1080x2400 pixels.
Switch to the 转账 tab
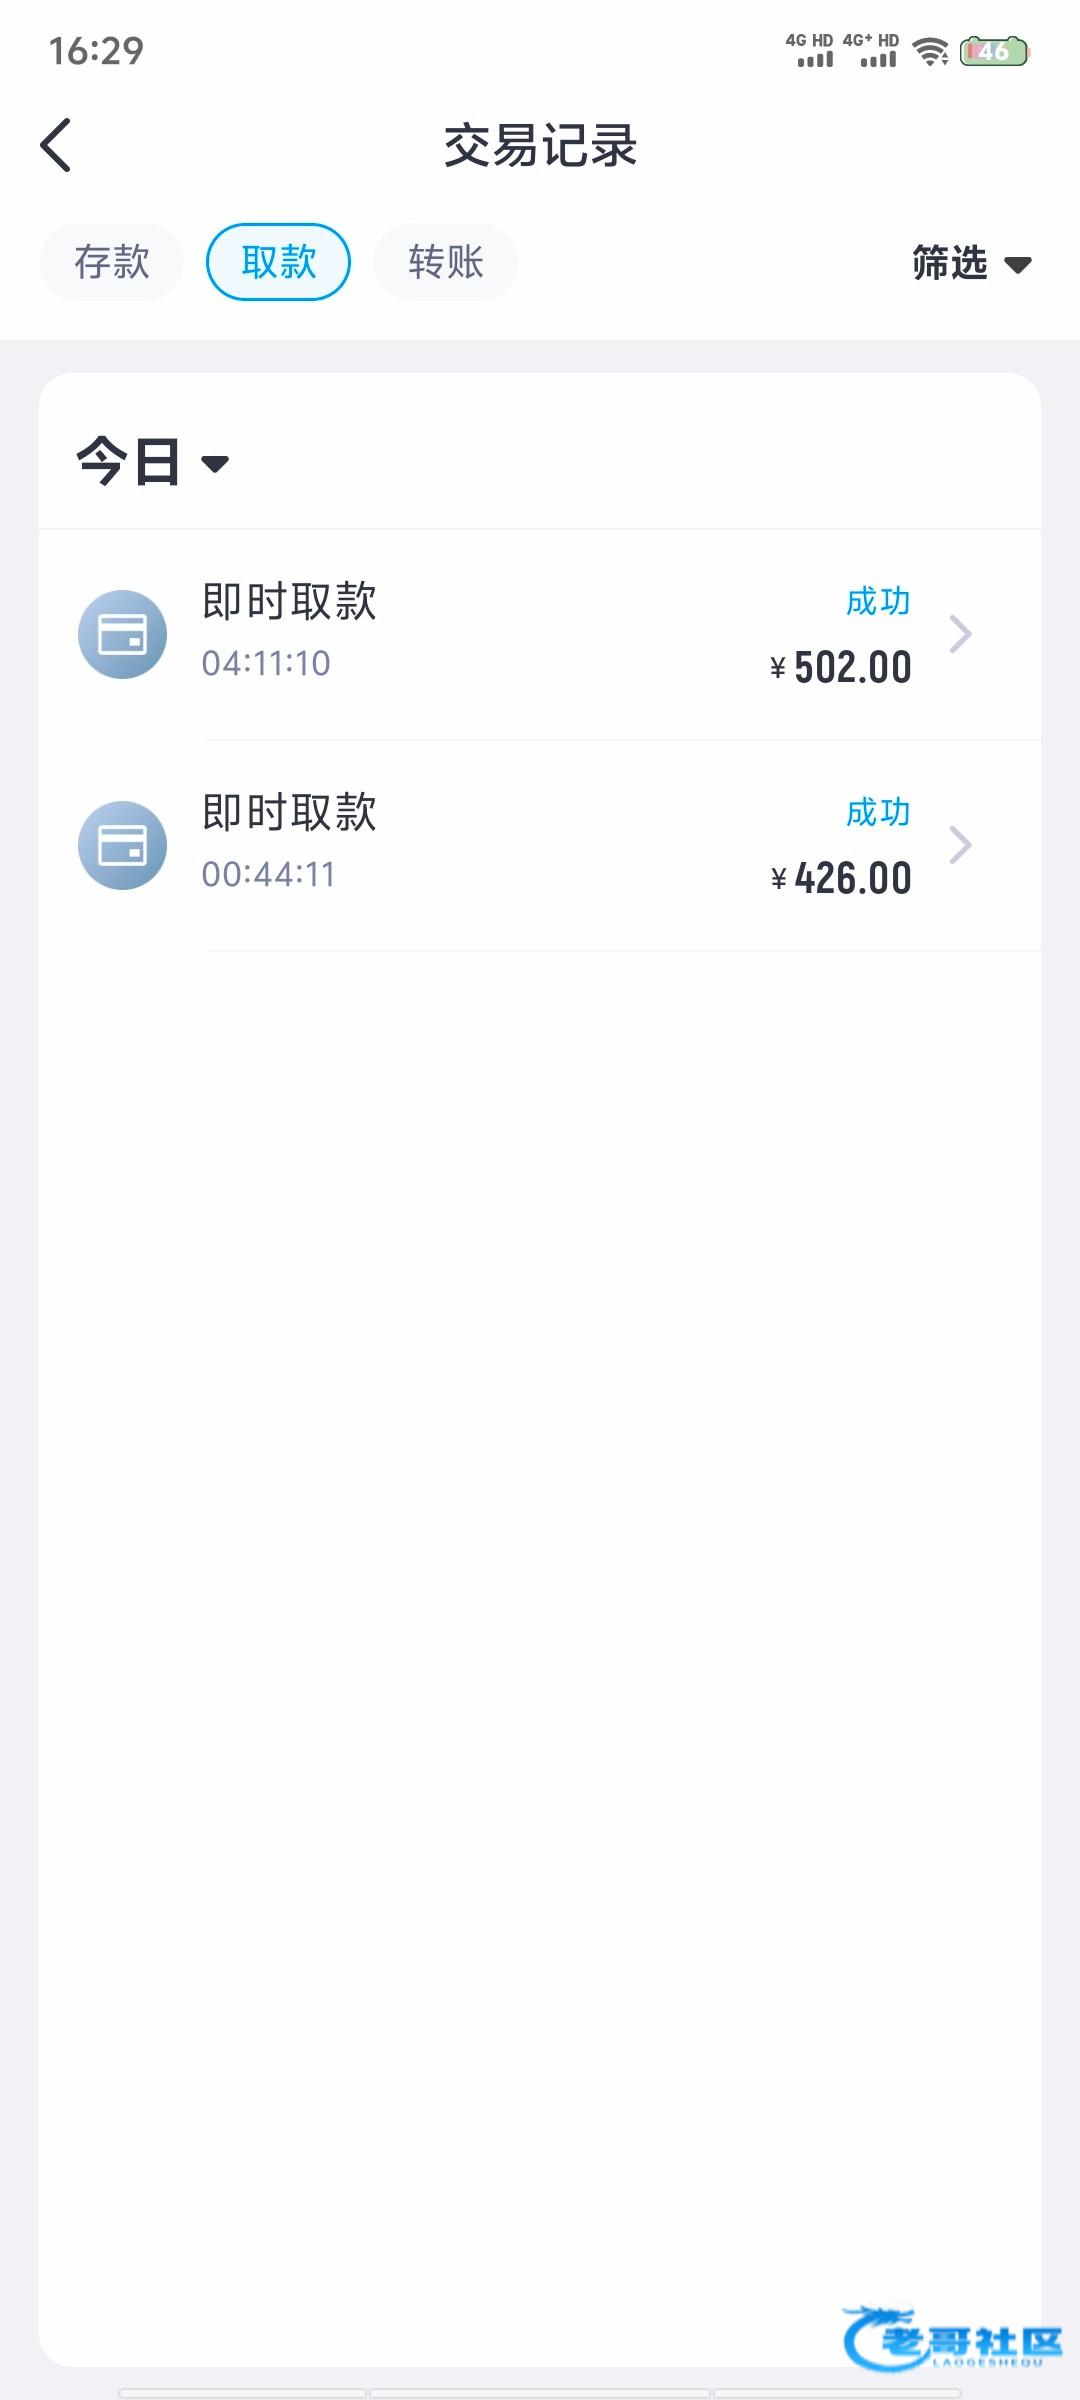pos(446,262)
